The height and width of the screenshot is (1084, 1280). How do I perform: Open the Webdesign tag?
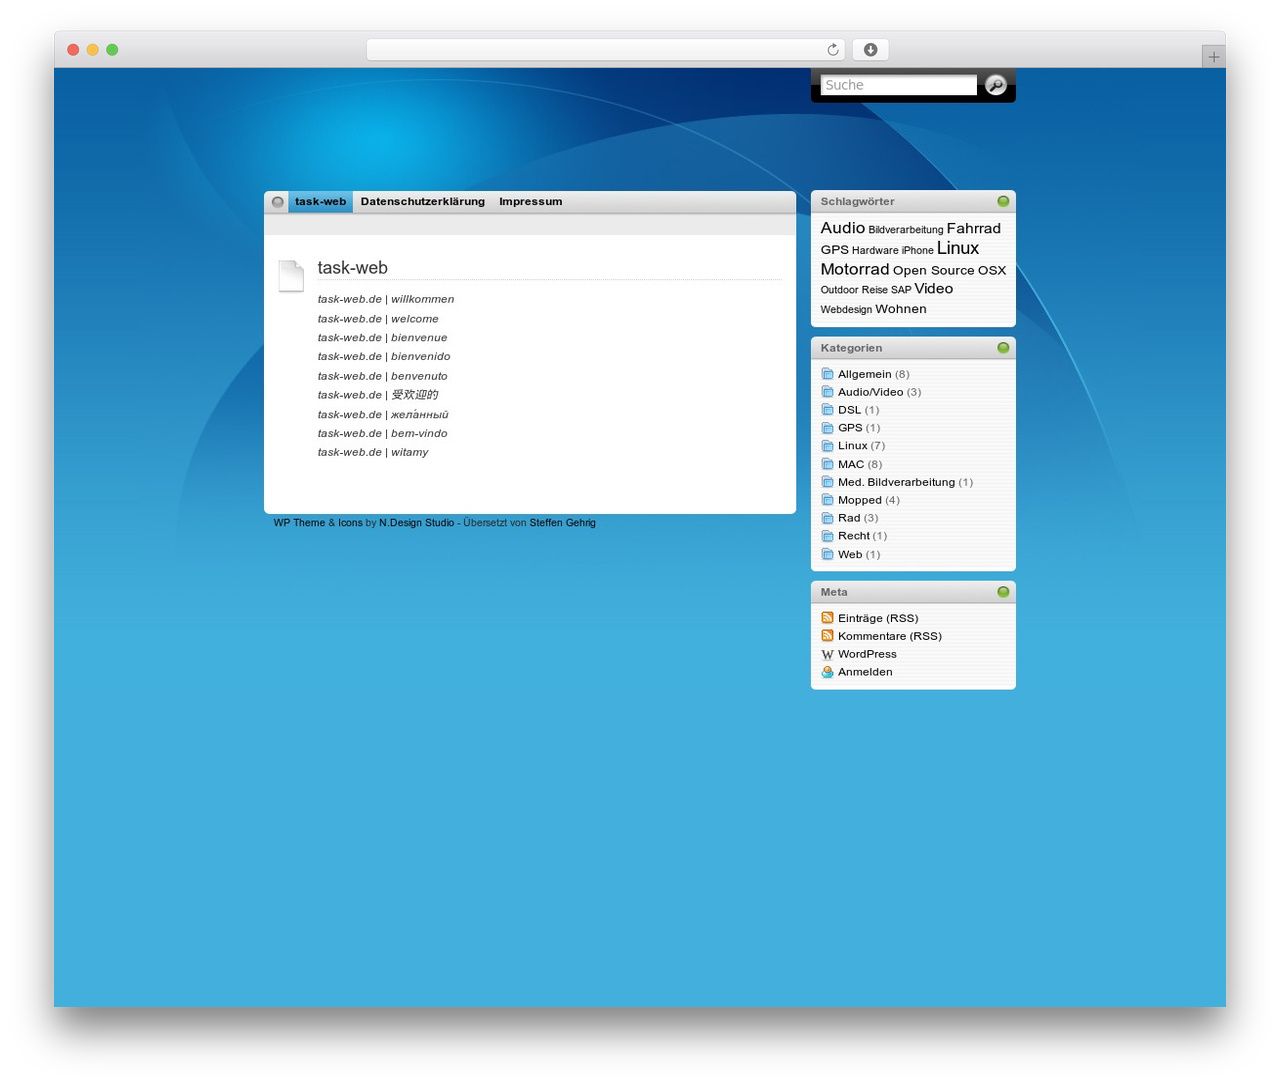[x=846, y=310]
